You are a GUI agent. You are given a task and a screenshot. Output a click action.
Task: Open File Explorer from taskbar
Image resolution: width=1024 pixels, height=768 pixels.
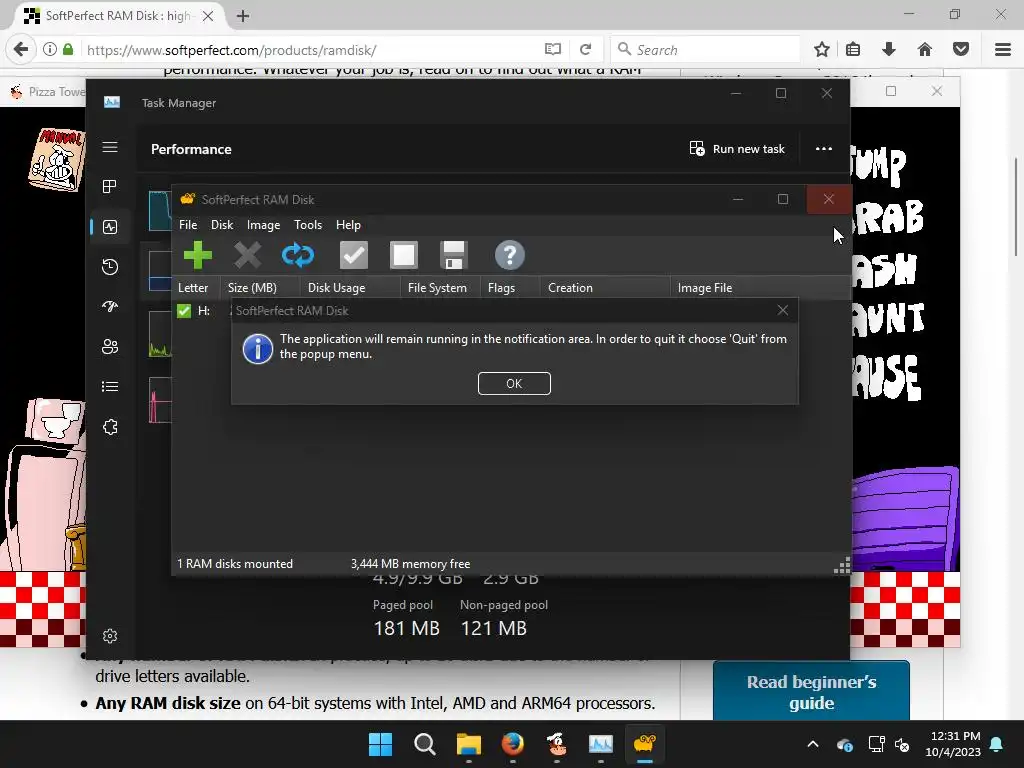[468, 744]
